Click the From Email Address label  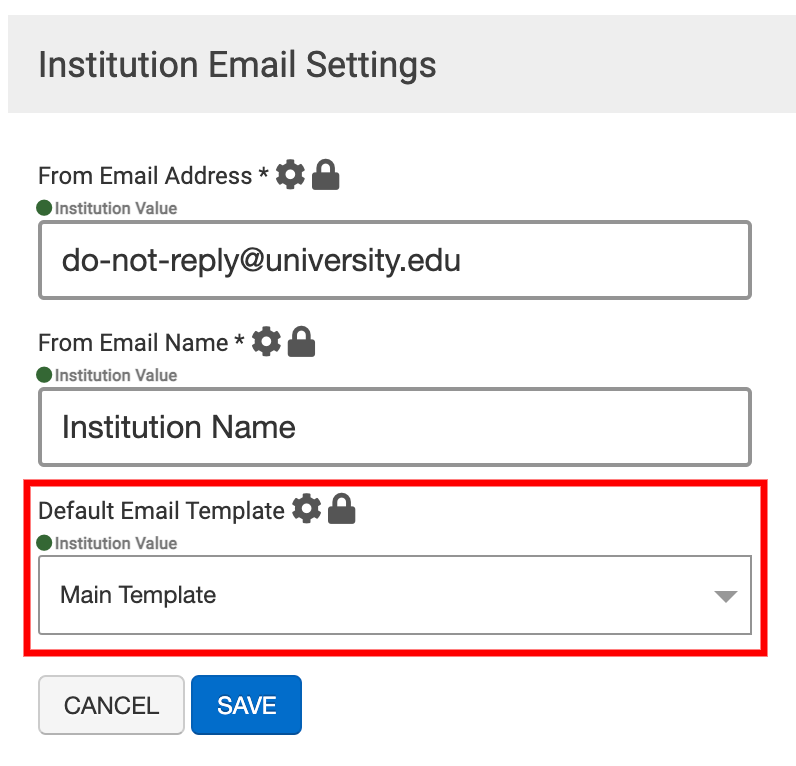point(145,176)
